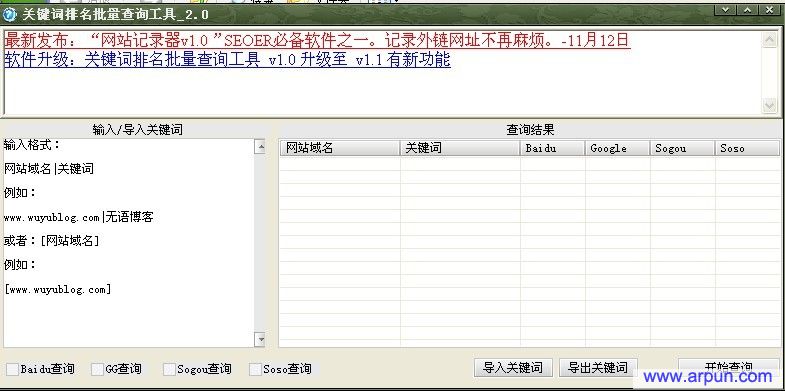Enable the Baidu查询 checkbox
785x391 pixels.
click(x=13, y=369)
